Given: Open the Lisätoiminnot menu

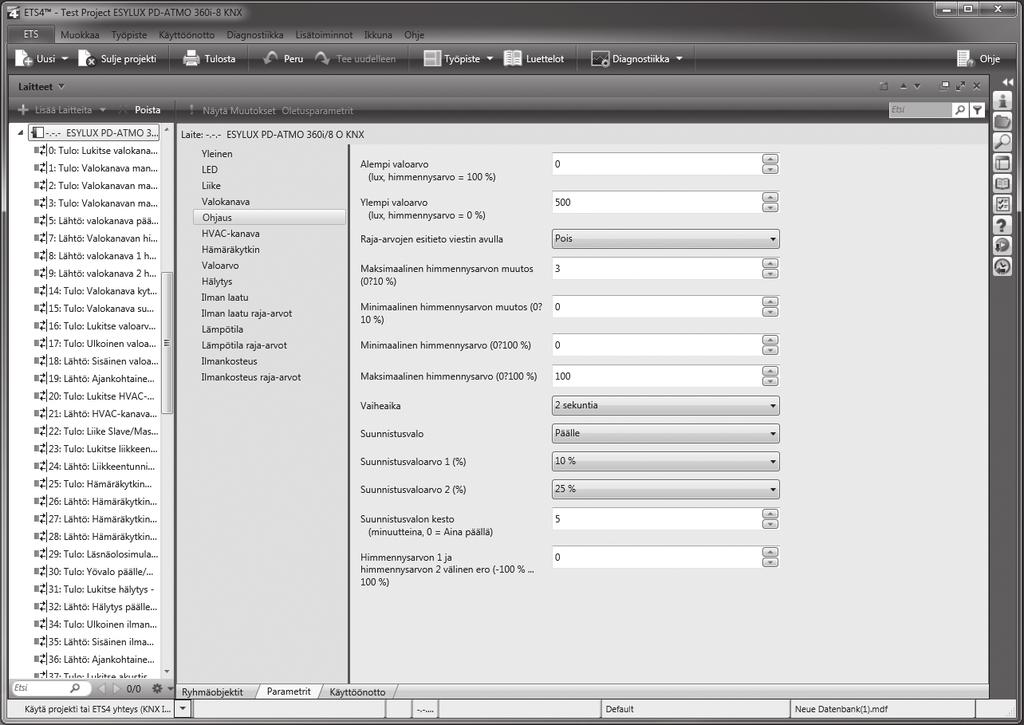Looking at the screenshot, I should tap(324, 35).
